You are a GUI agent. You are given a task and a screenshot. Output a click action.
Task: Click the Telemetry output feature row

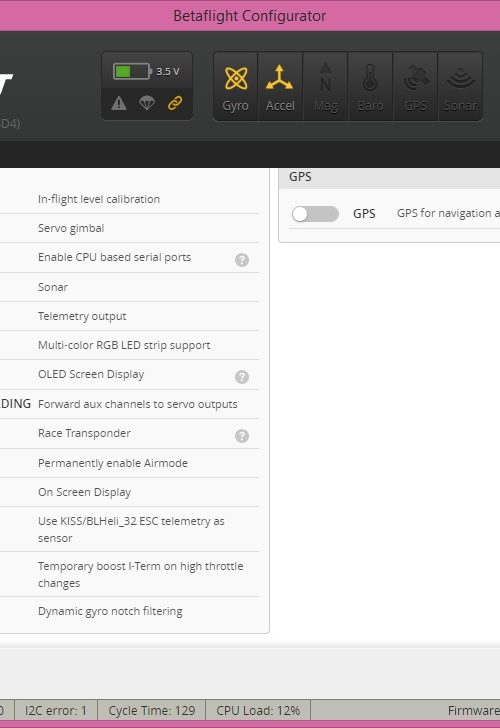(130, 316)
